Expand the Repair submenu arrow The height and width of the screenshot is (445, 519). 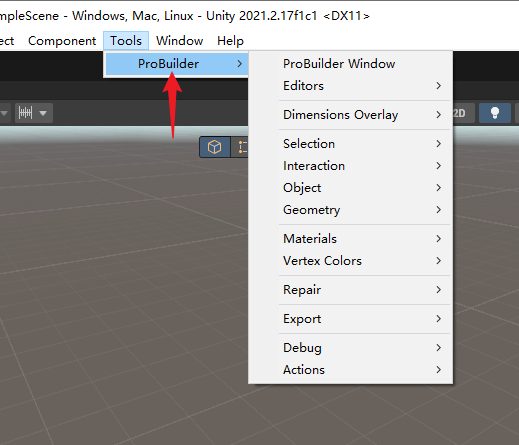pyautogui.click(x=439, y=290)
